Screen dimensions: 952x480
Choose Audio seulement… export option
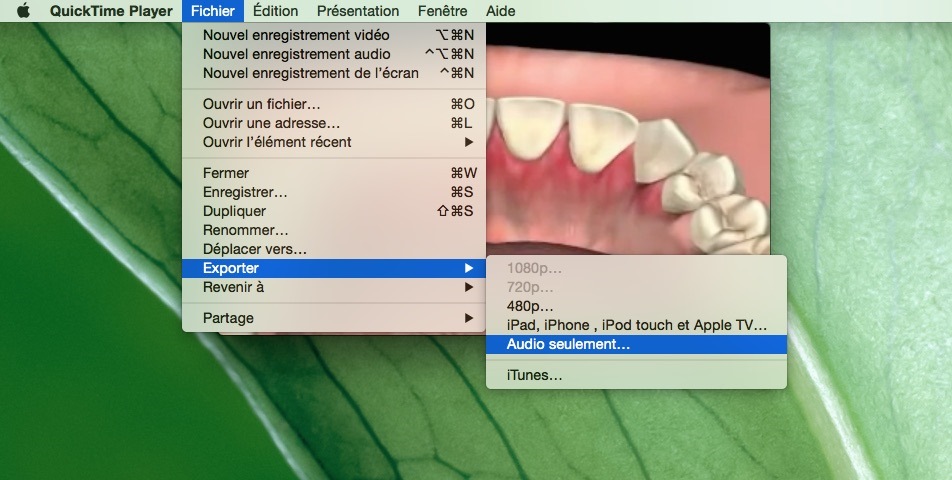click(636, 344)
